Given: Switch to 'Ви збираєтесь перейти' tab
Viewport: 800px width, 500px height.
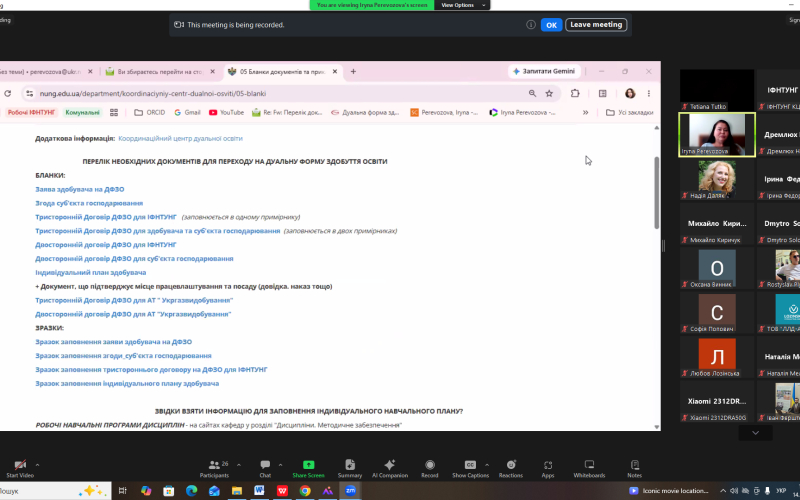Looking at the screenshot, I should pos(160,72).
